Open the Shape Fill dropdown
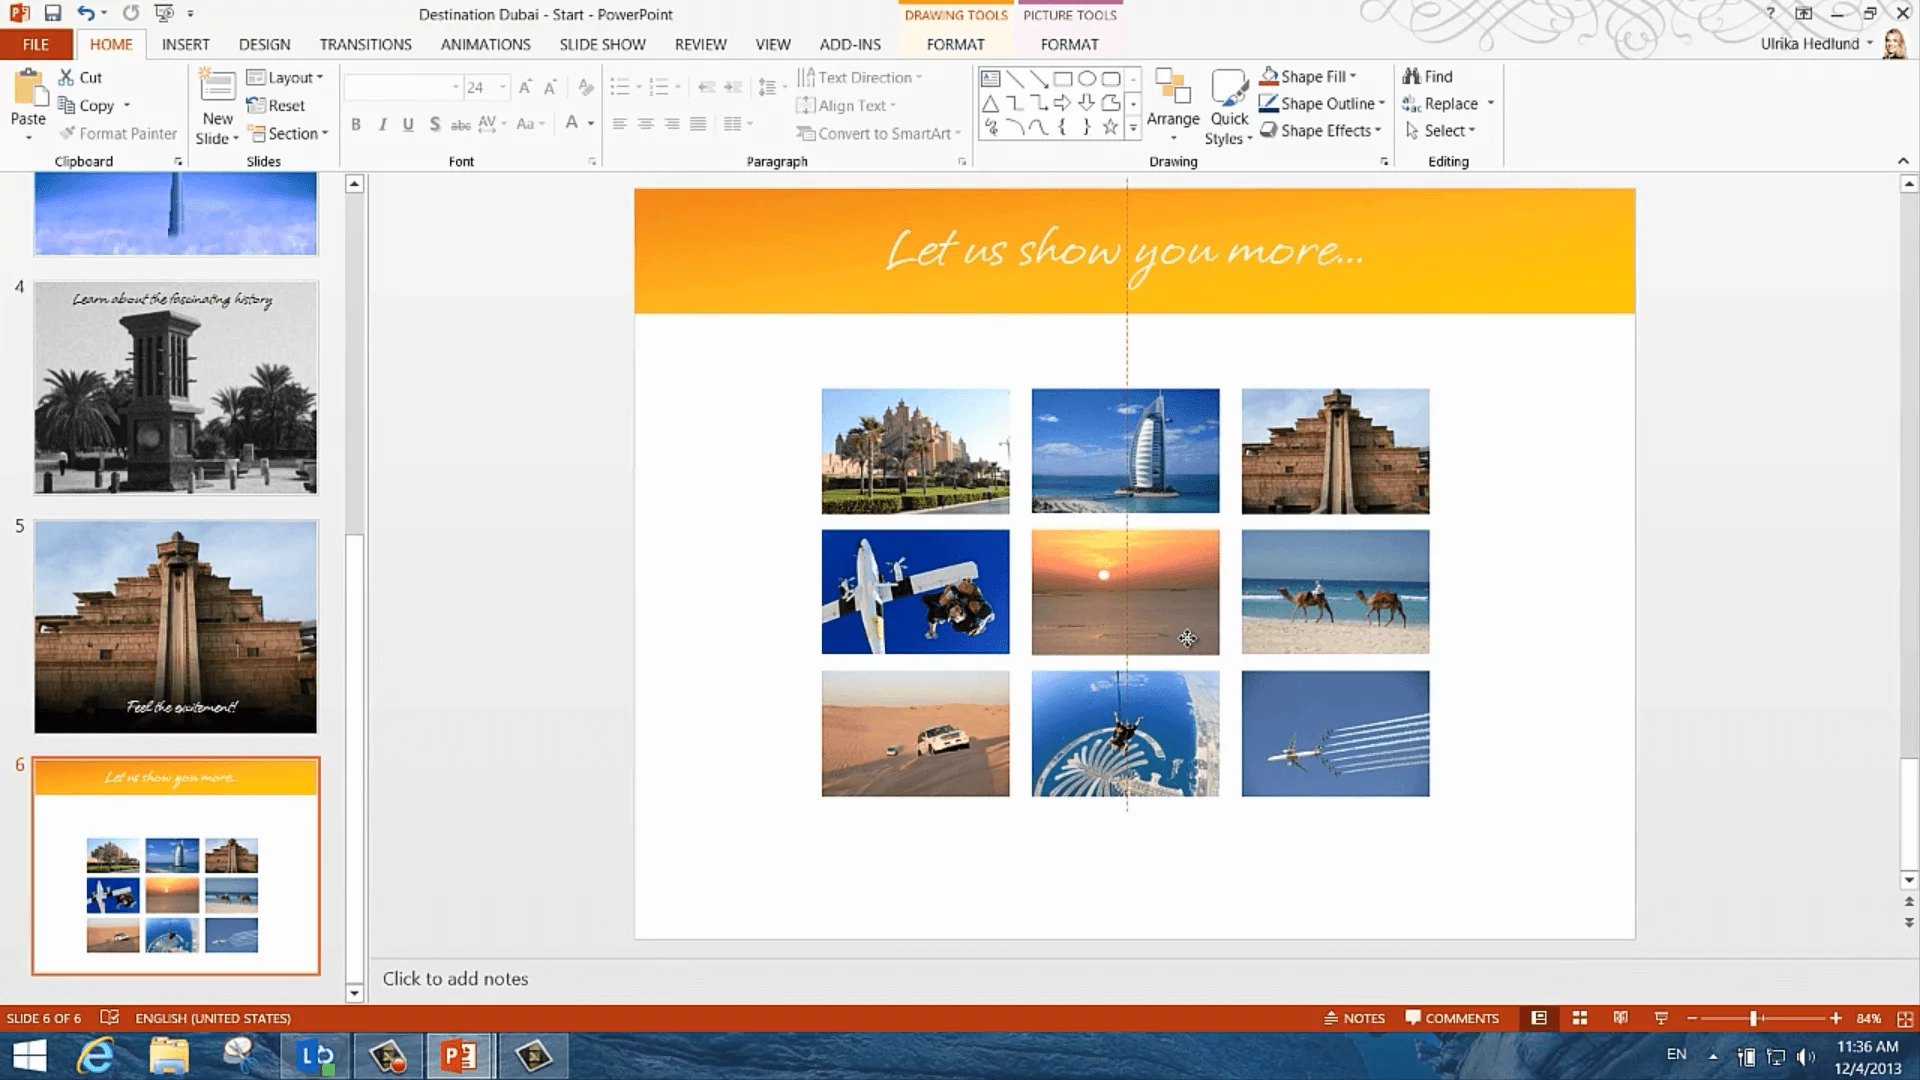Screen dimensions: 1920x1080 coord(1310,76)
